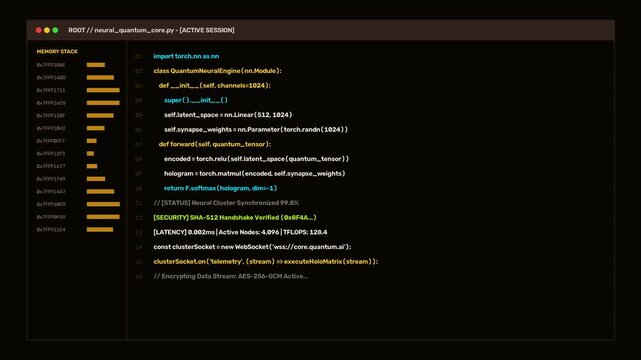
Task: Click memory address 0x7FFF14A7
Action: [x=51, y=192]
